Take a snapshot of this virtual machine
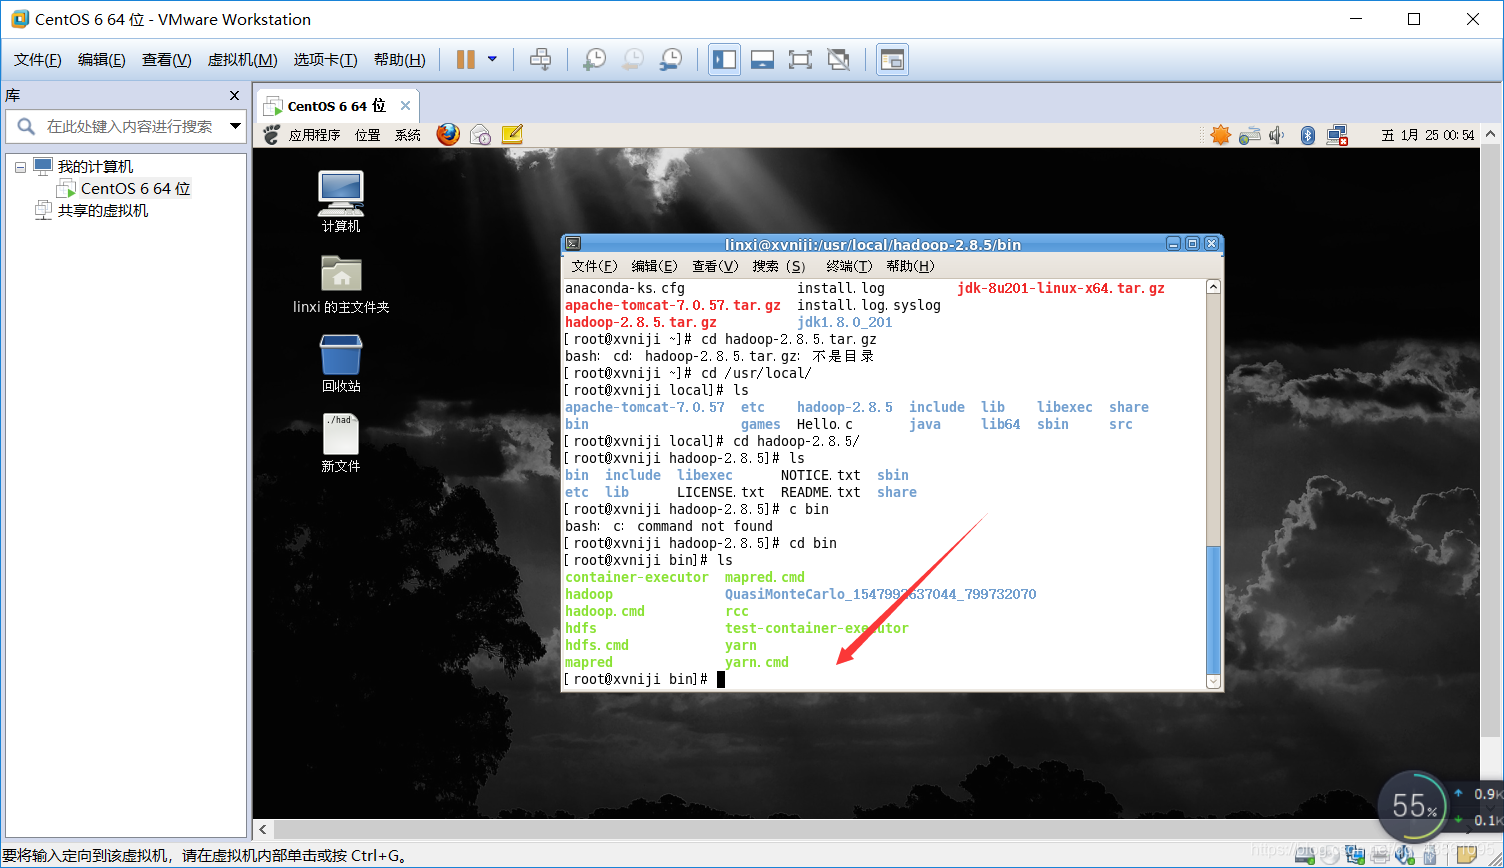Image resolution: width=1504 pixels, height=868 pixels. coord(594,60)
